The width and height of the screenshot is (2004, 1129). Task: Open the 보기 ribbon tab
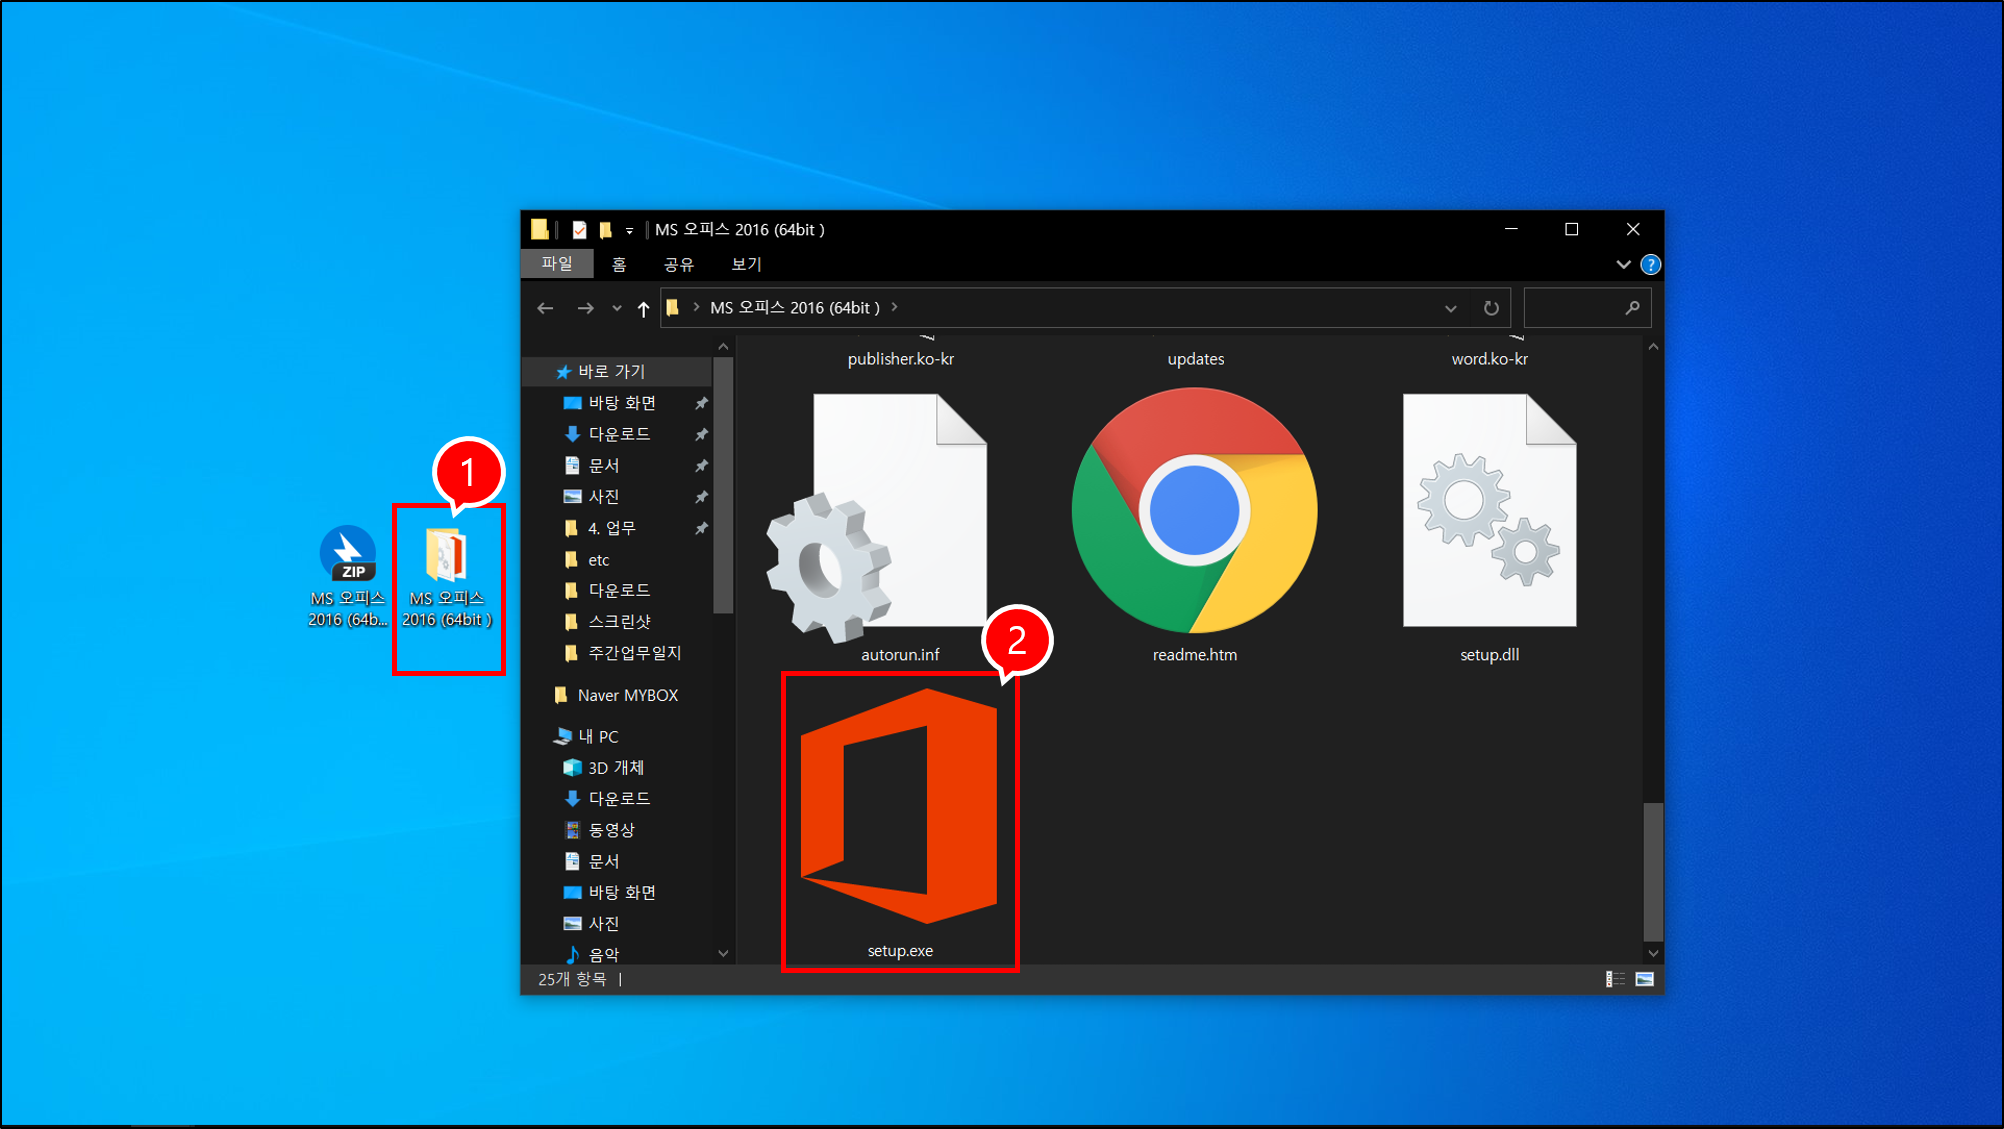(746, 264)
